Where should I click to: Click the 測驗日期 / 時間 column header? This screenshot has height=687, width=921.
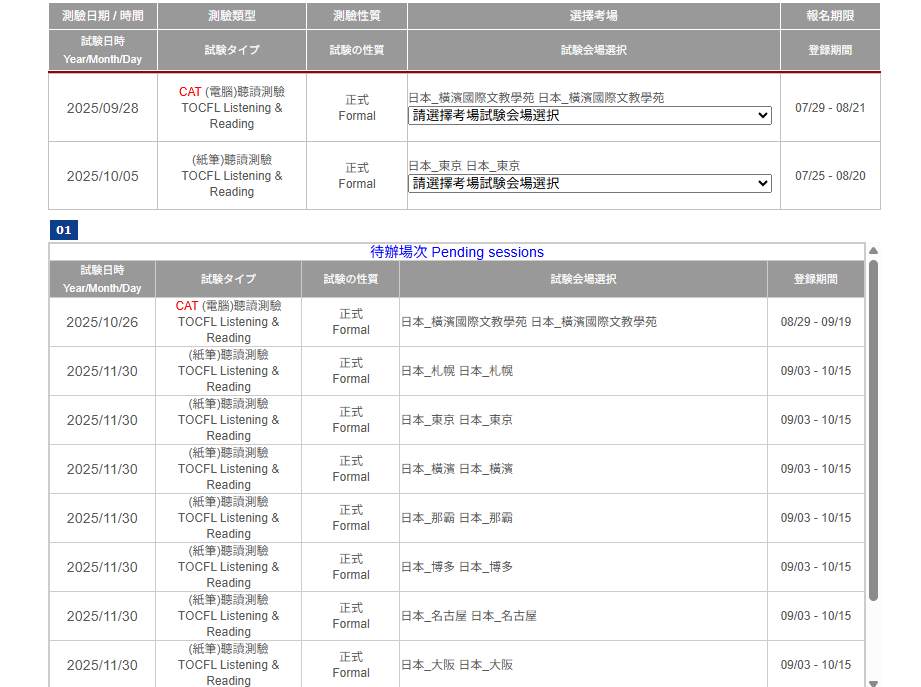[x=103, y=16]
